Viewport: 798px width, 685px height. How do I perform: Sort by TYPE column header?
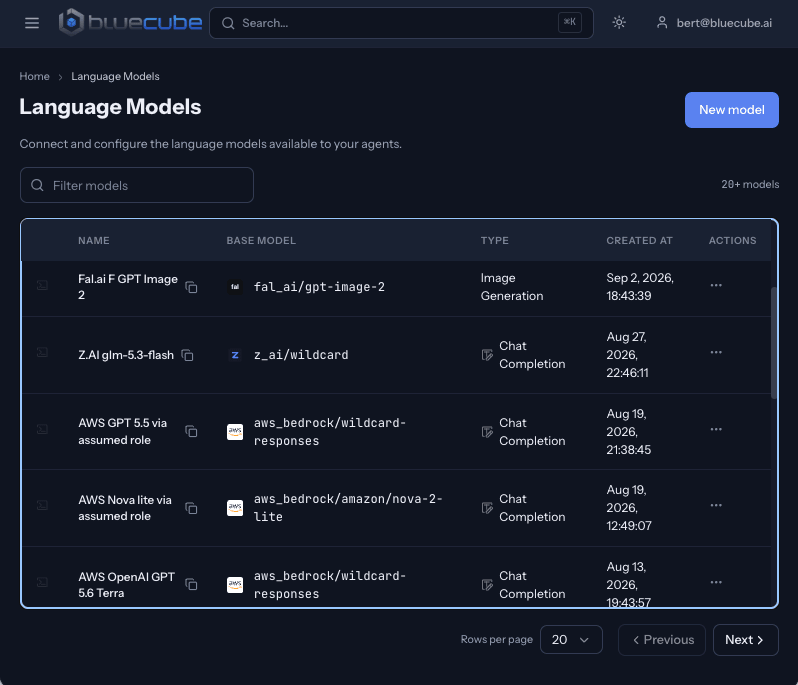pyautogui.click(x=495, y=240)
